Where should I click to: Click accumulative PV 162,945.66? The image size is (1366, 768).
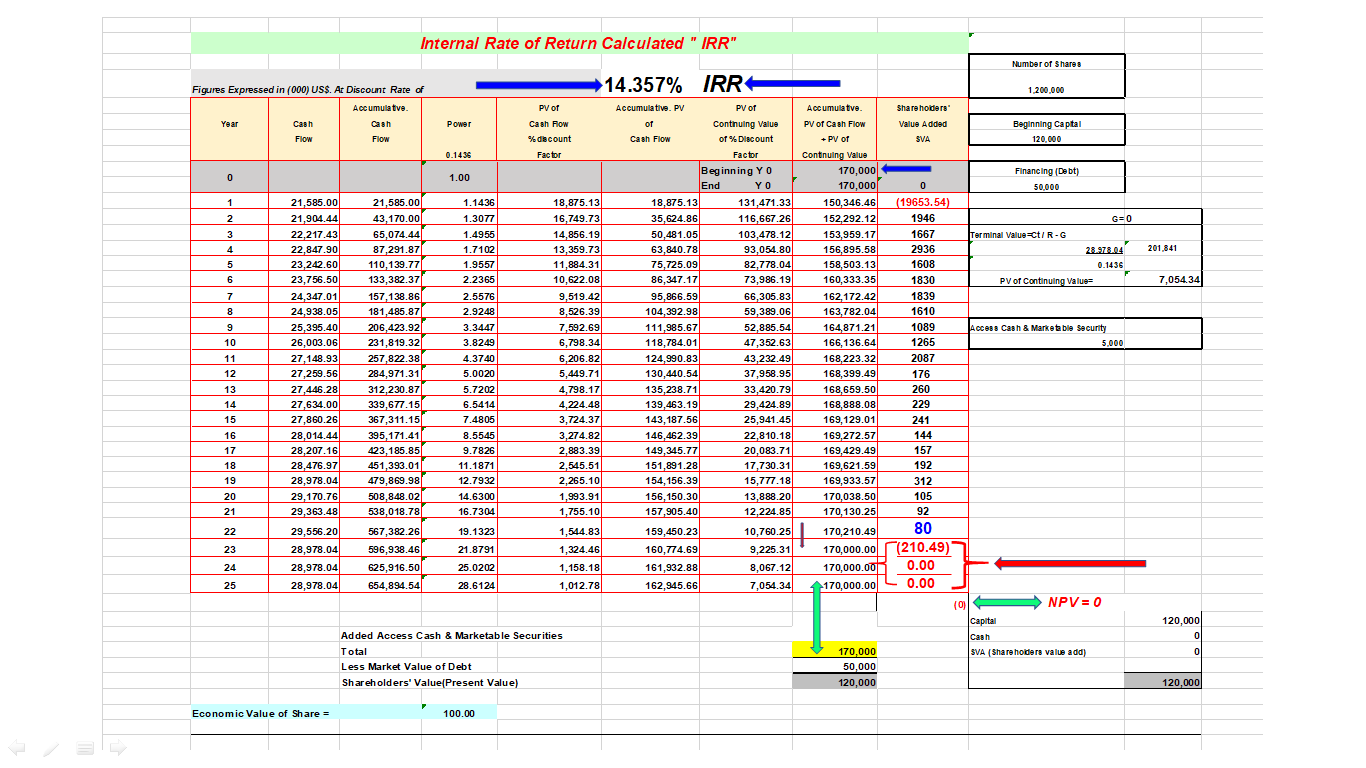(670, 584)
